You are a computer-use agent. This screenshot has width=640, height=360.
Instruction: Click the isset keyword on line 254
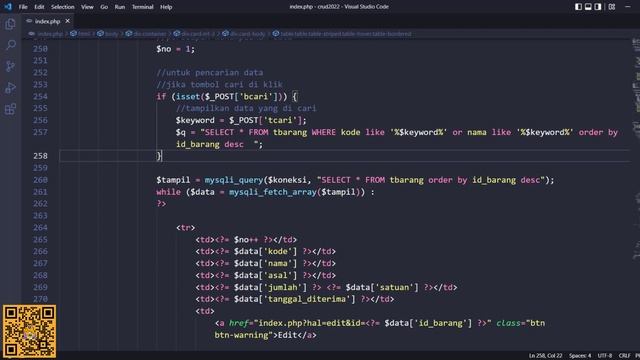188,97
